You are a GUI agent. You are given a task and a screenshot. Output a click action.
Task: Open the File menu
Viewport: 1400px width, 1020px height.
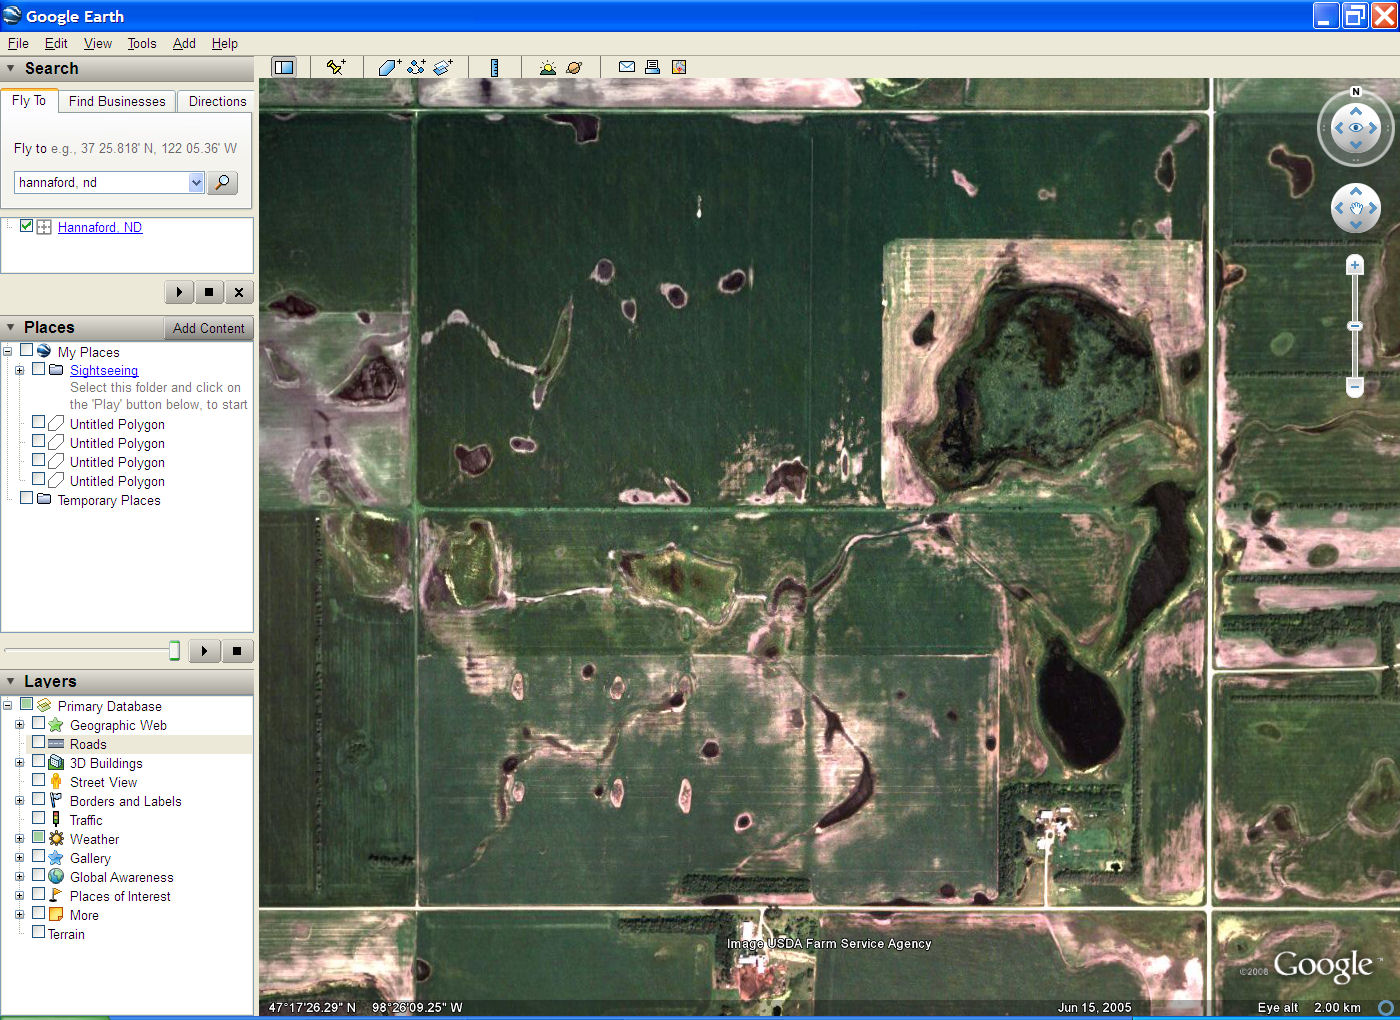[18, 43]
